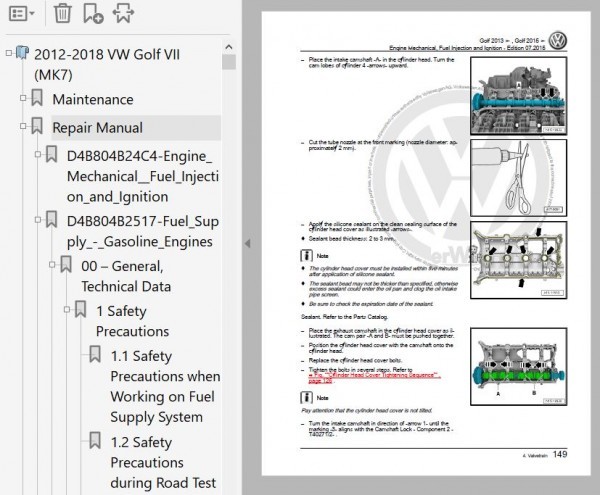Image resolution: width=600 pixels, height=495 pixels.
Task: Delete selected bookmark with trash icon
Action: 62,13
